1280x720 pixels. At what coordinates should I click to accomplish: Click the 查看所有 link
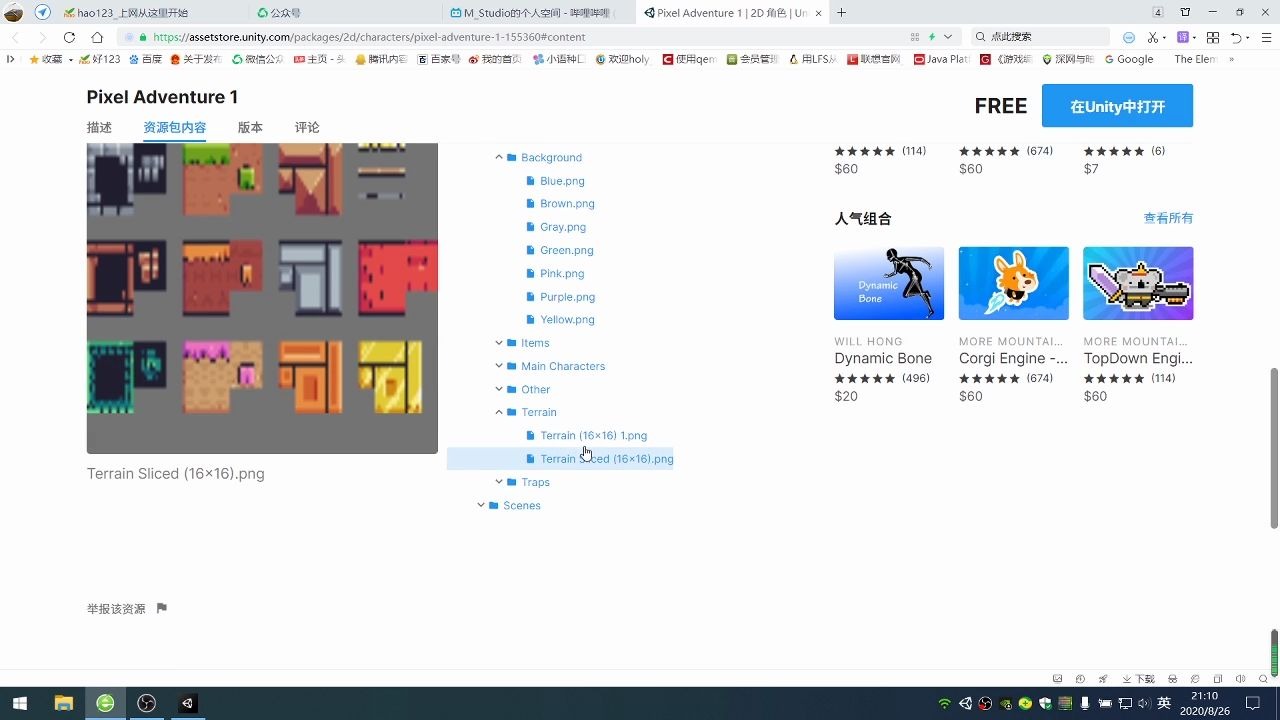point(1168,218)
